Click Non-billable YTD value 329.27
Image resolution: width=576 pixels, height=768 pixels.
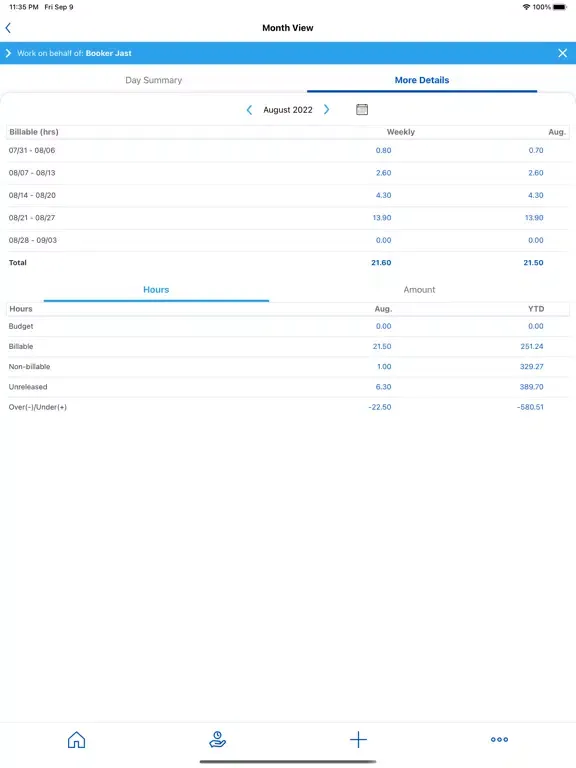[532, 366]
